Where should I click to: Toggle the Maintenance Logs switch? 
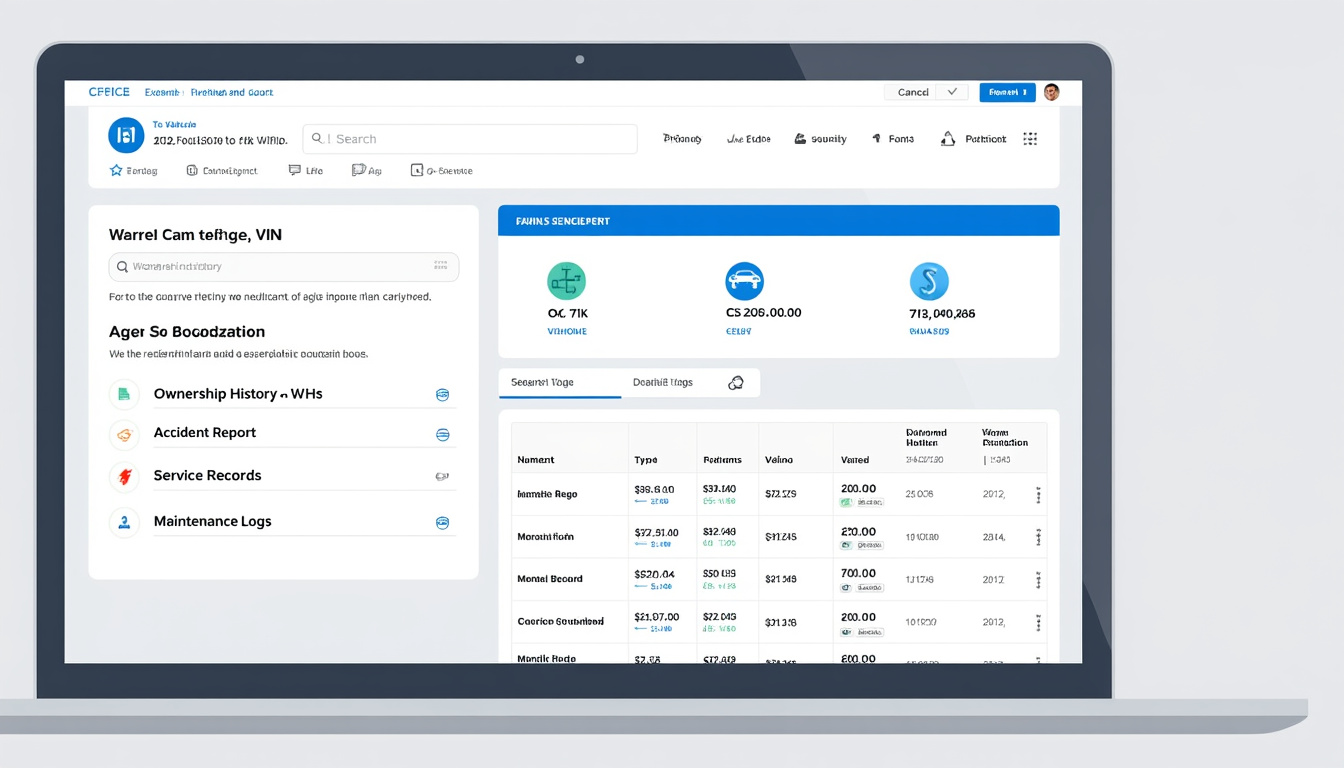(442, 523)
